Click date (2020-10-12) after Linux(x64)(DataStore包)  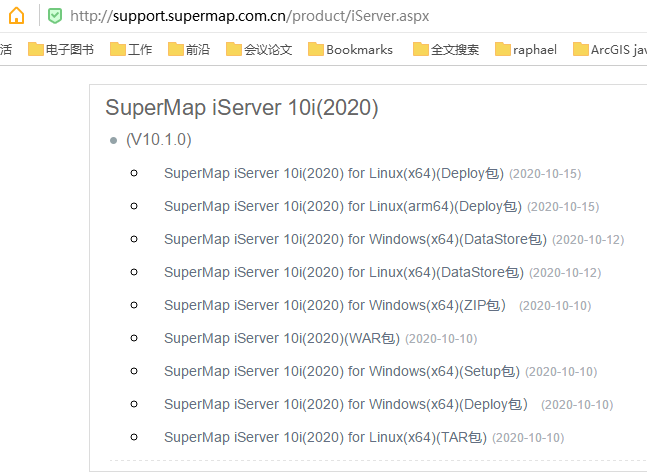coord(565,273)
